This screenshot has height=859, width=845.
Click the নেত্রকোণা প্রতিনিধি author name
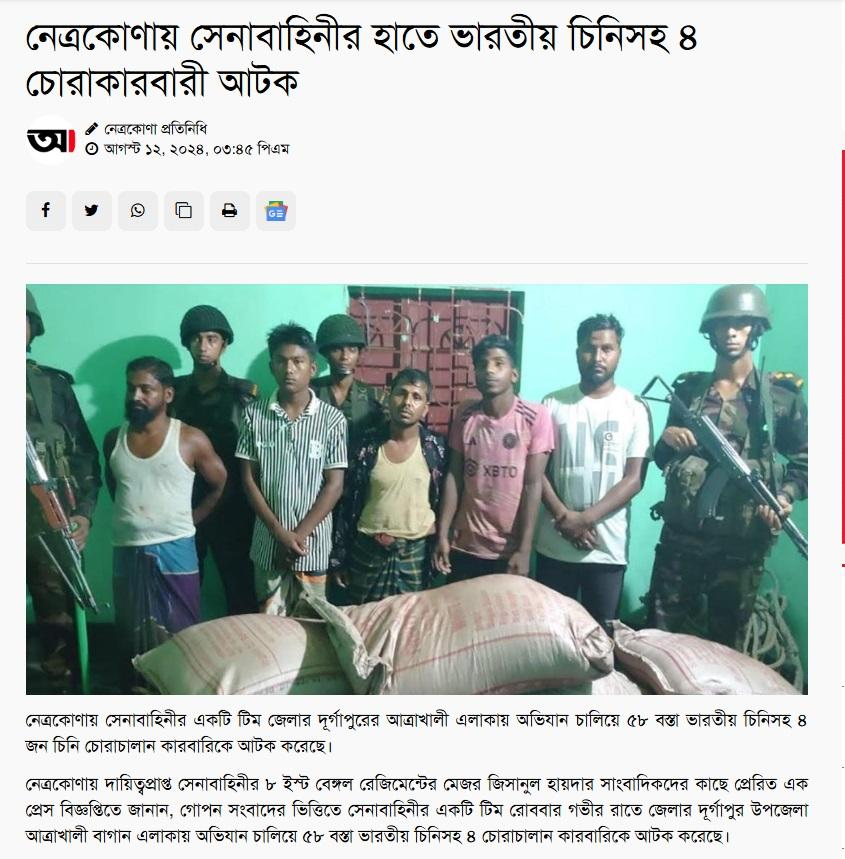pyautogui.click(x=156, y=129)
